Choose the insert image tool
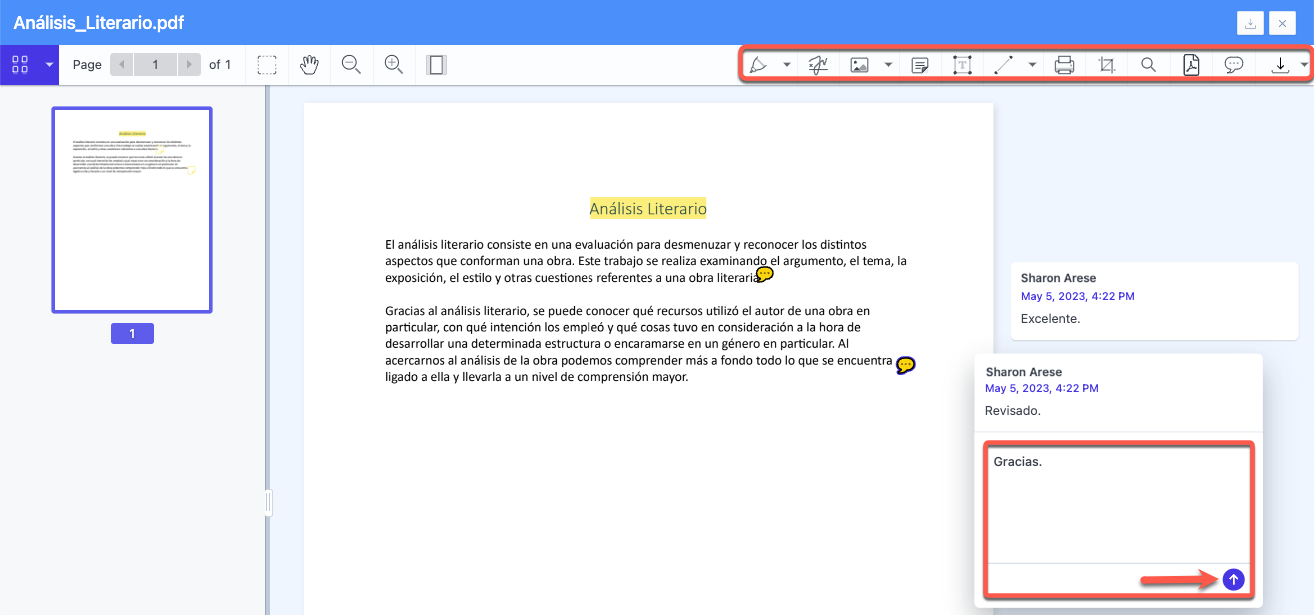The image size is (1314, 615). pyautogui.click(x=859, y=65)
